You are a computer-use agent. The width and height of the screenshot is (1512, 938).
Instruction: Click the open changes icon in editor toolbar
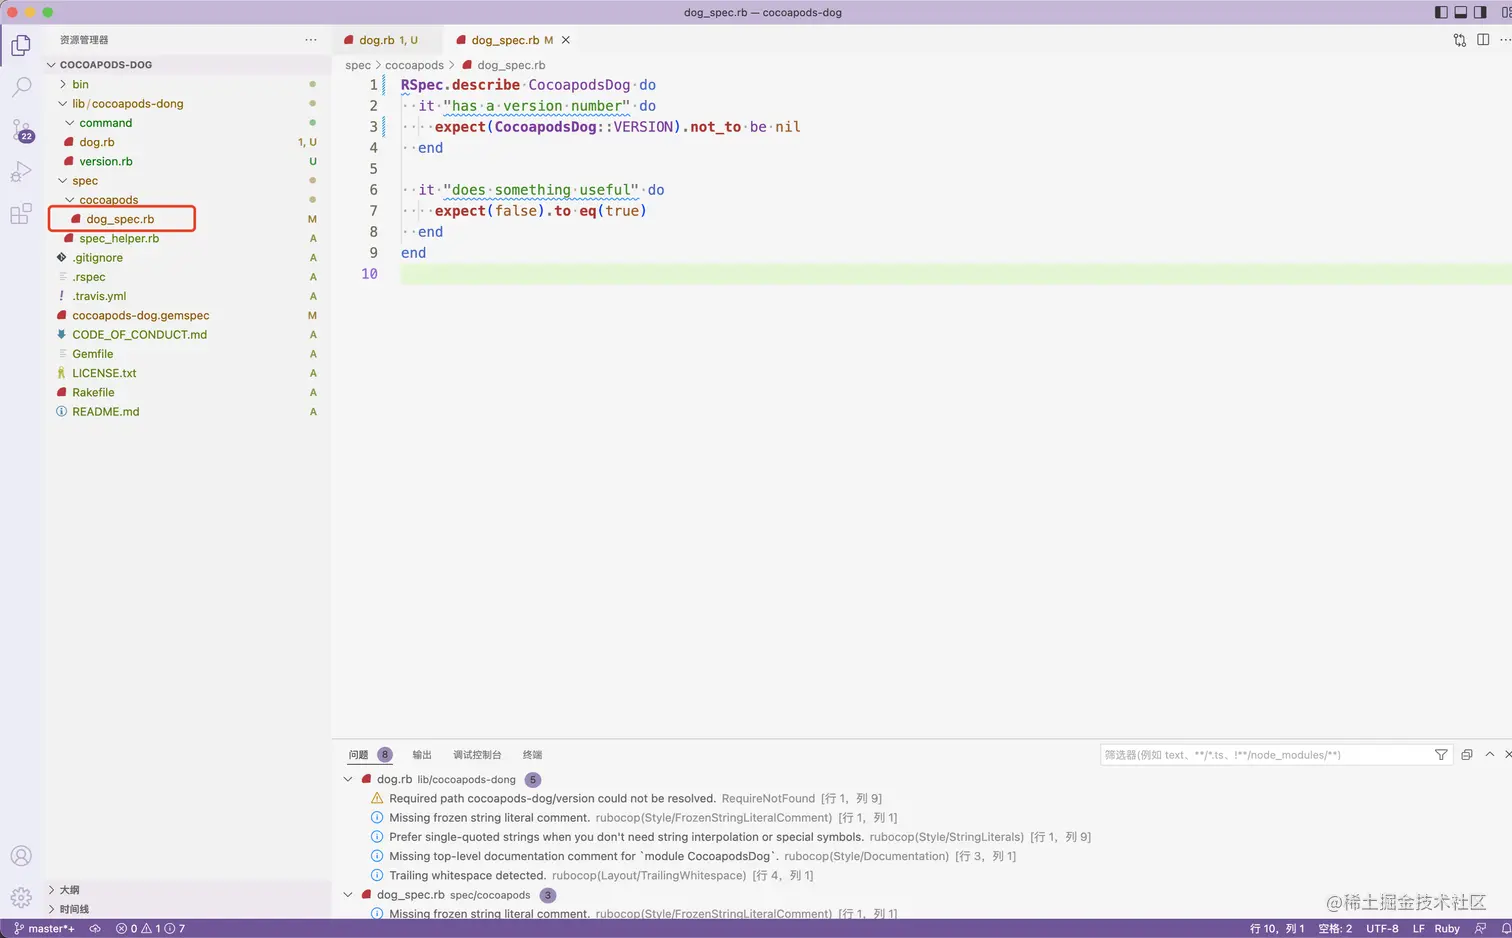click(x=1460, y=40)
